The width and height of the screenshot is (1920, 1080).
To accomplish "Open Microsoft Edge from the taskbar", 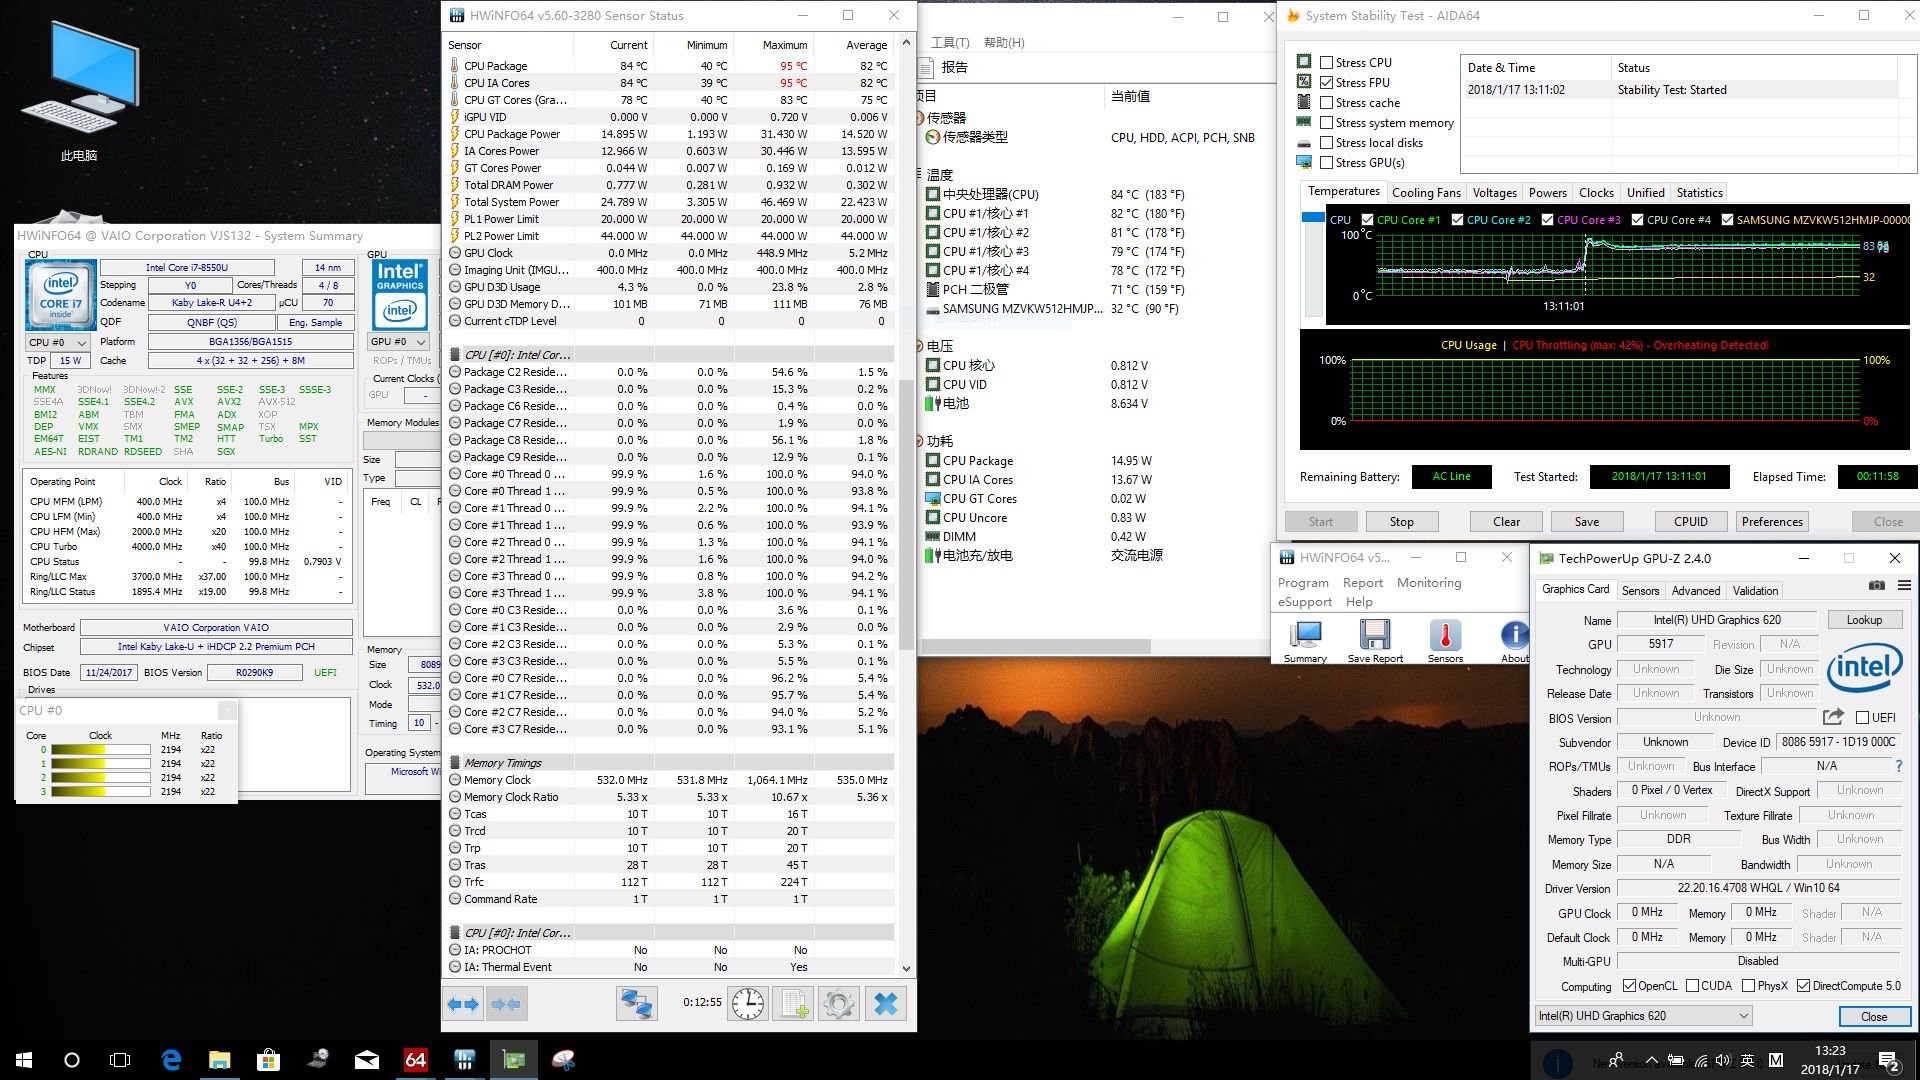I will pos(171,1060).
